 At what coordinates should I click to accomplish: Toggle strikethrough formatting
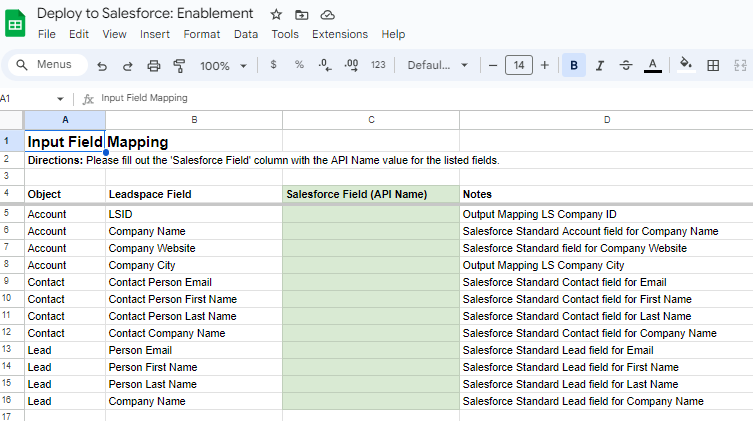pyautogui.click(x=626, y=65)
